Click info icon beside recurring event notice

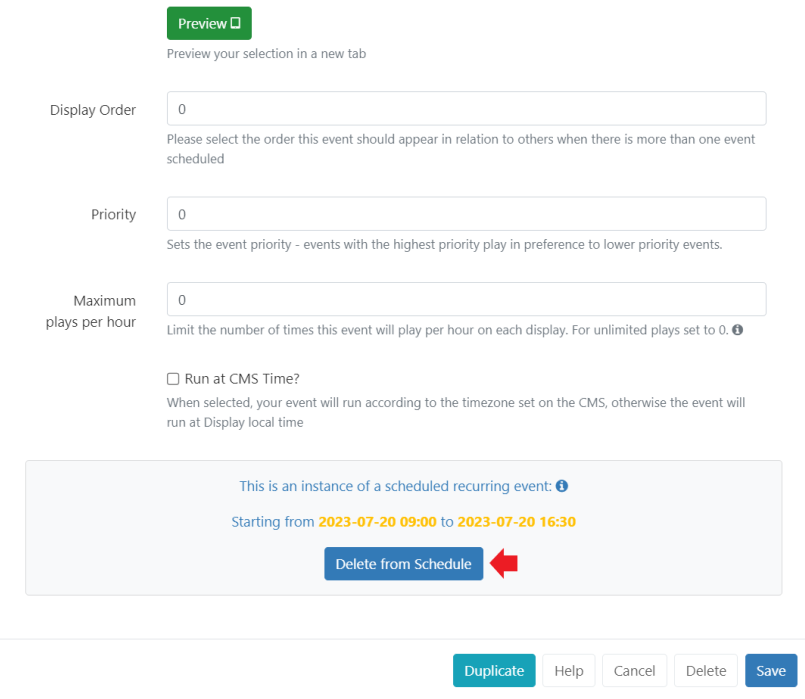tap(562, 486)
